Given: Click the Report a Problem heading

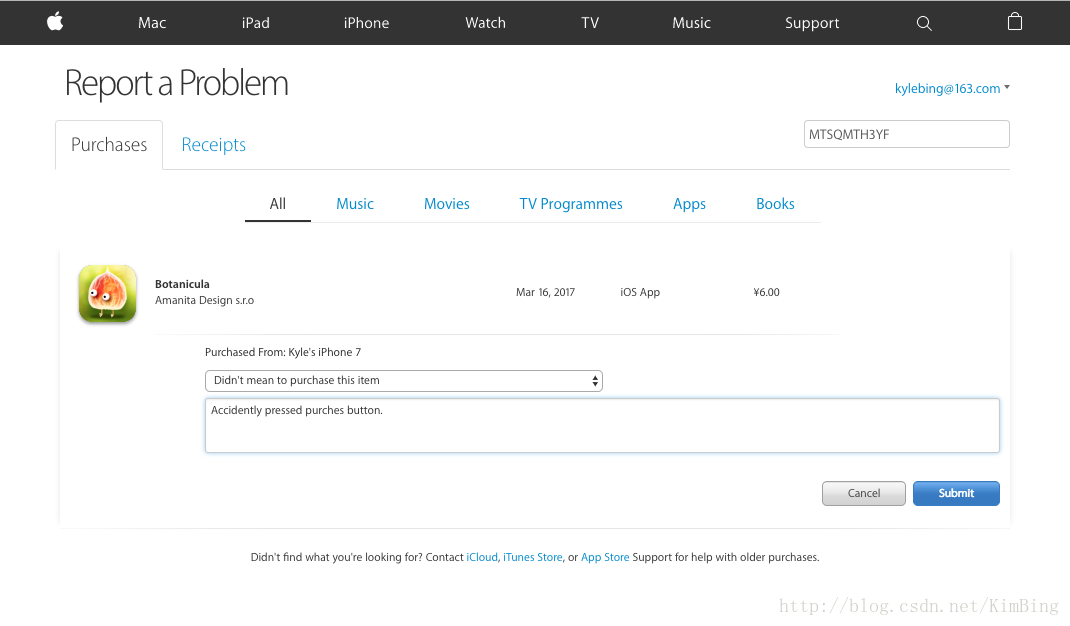Looking at the screenshot, I should [177, 84].
